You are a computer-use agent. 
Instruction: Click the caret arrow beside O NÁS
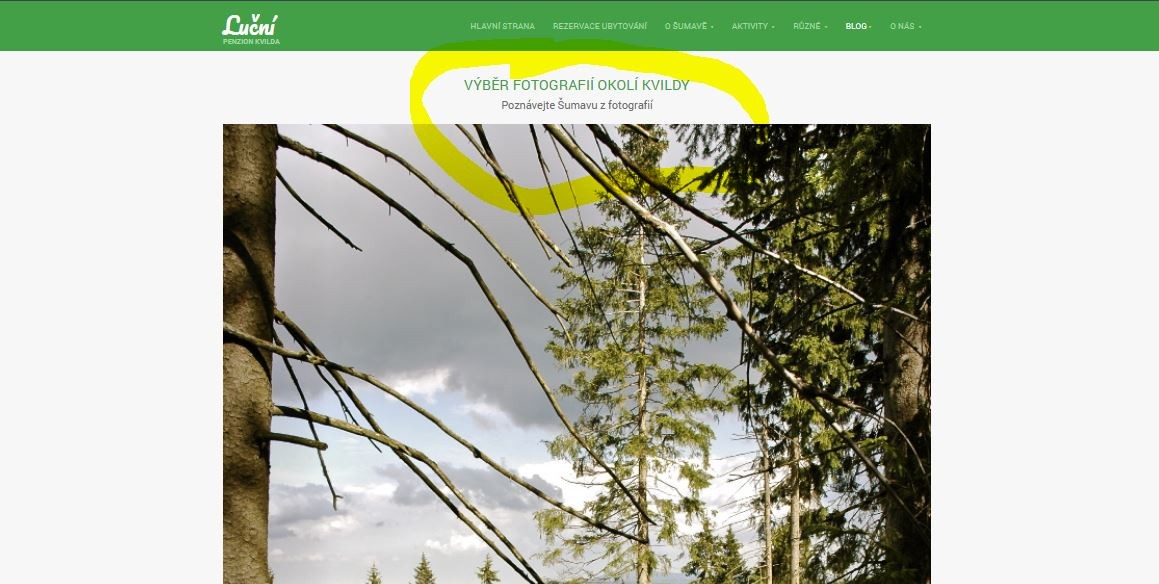point(920,27)
